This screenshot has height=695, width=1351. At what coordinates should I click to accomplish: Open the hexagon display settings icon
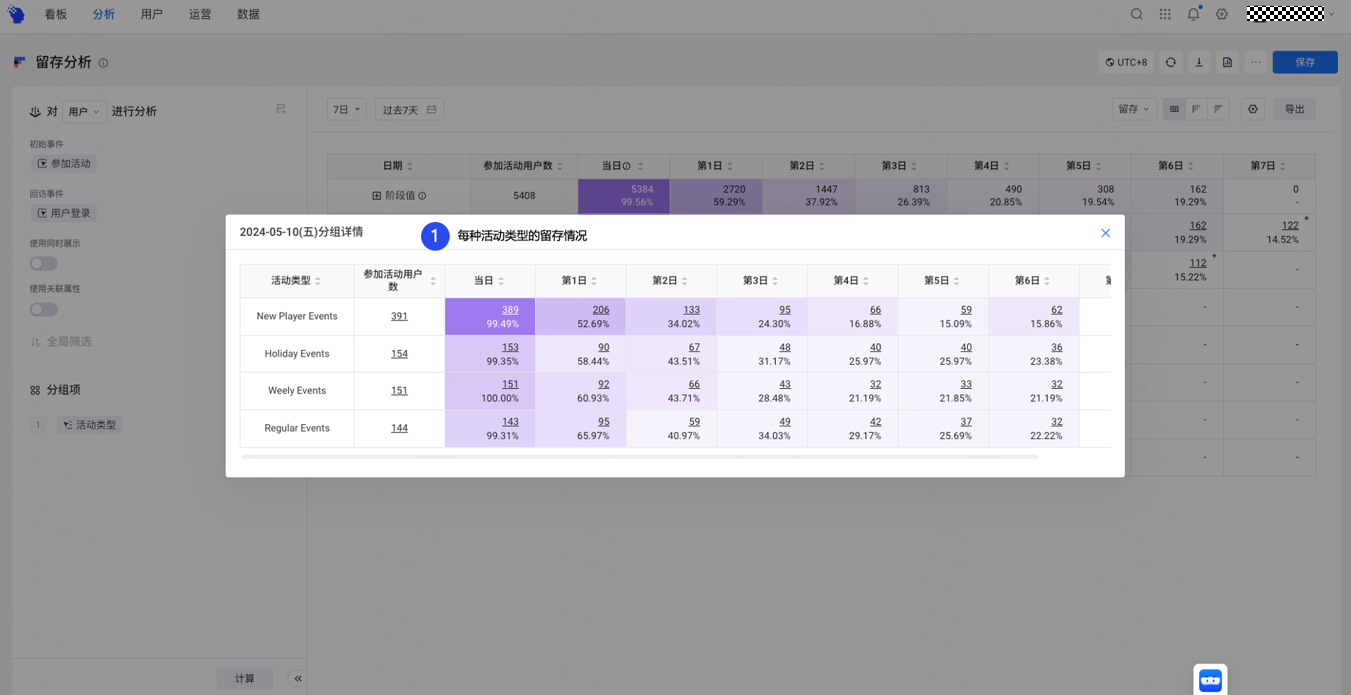(x=1253, y=109)
